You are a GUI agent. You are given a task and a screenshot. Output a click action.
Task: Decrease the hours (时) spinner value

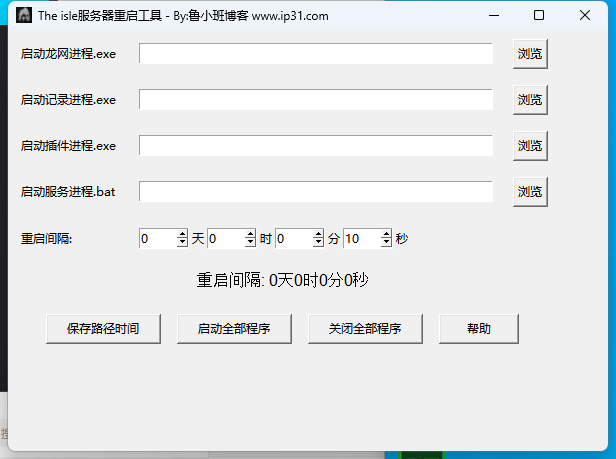tap(250, 243)
